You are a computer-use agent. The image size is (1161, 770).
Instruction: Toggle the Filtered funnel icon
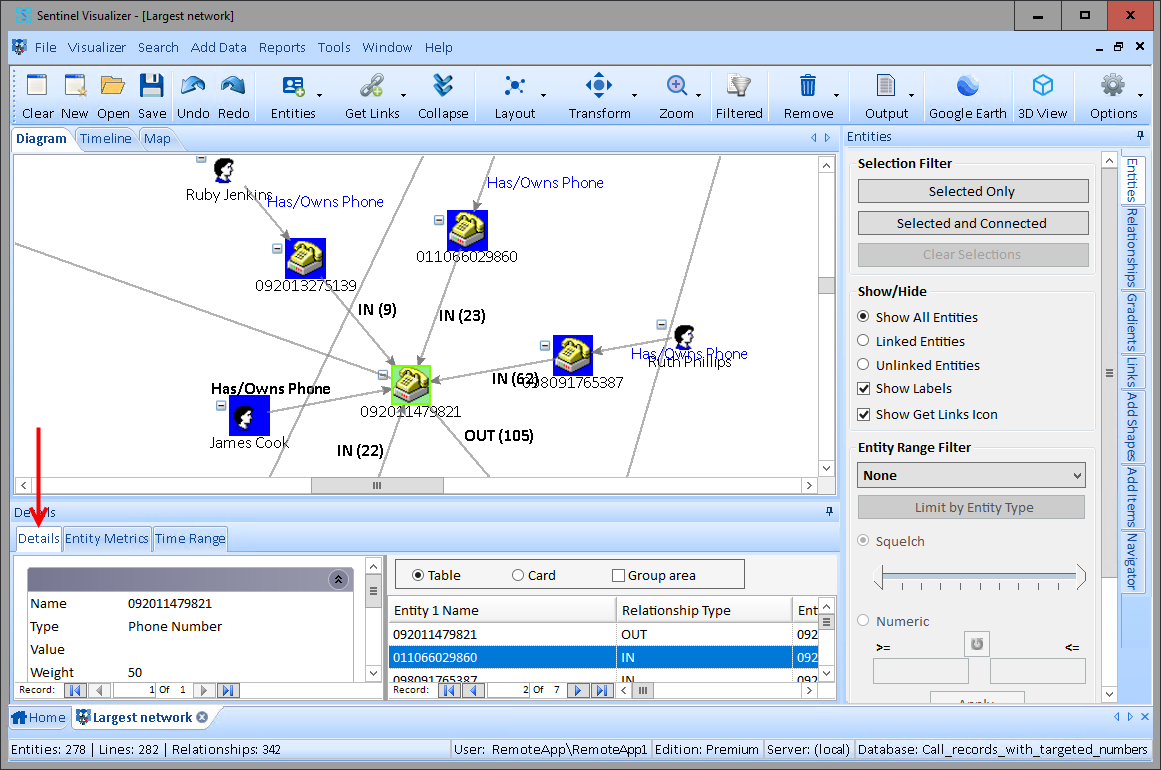coord(739,86)
